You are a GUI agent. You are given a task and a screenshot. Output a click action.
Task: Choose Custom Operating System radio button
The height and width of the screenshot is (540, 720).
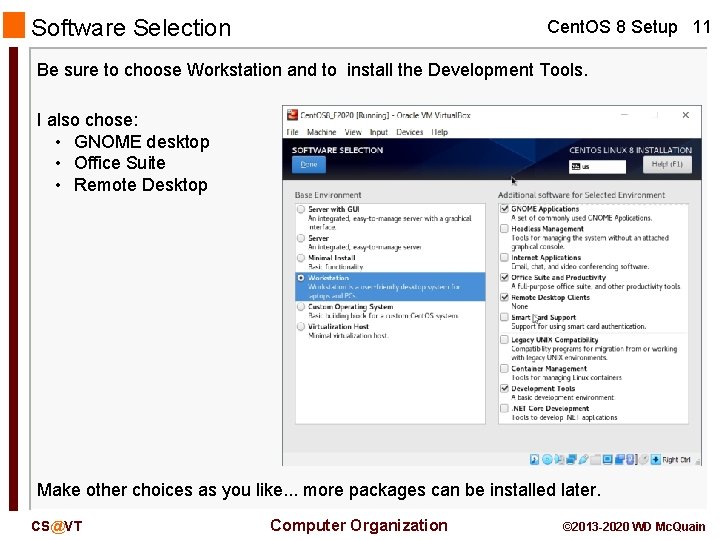tap(301, 306)
